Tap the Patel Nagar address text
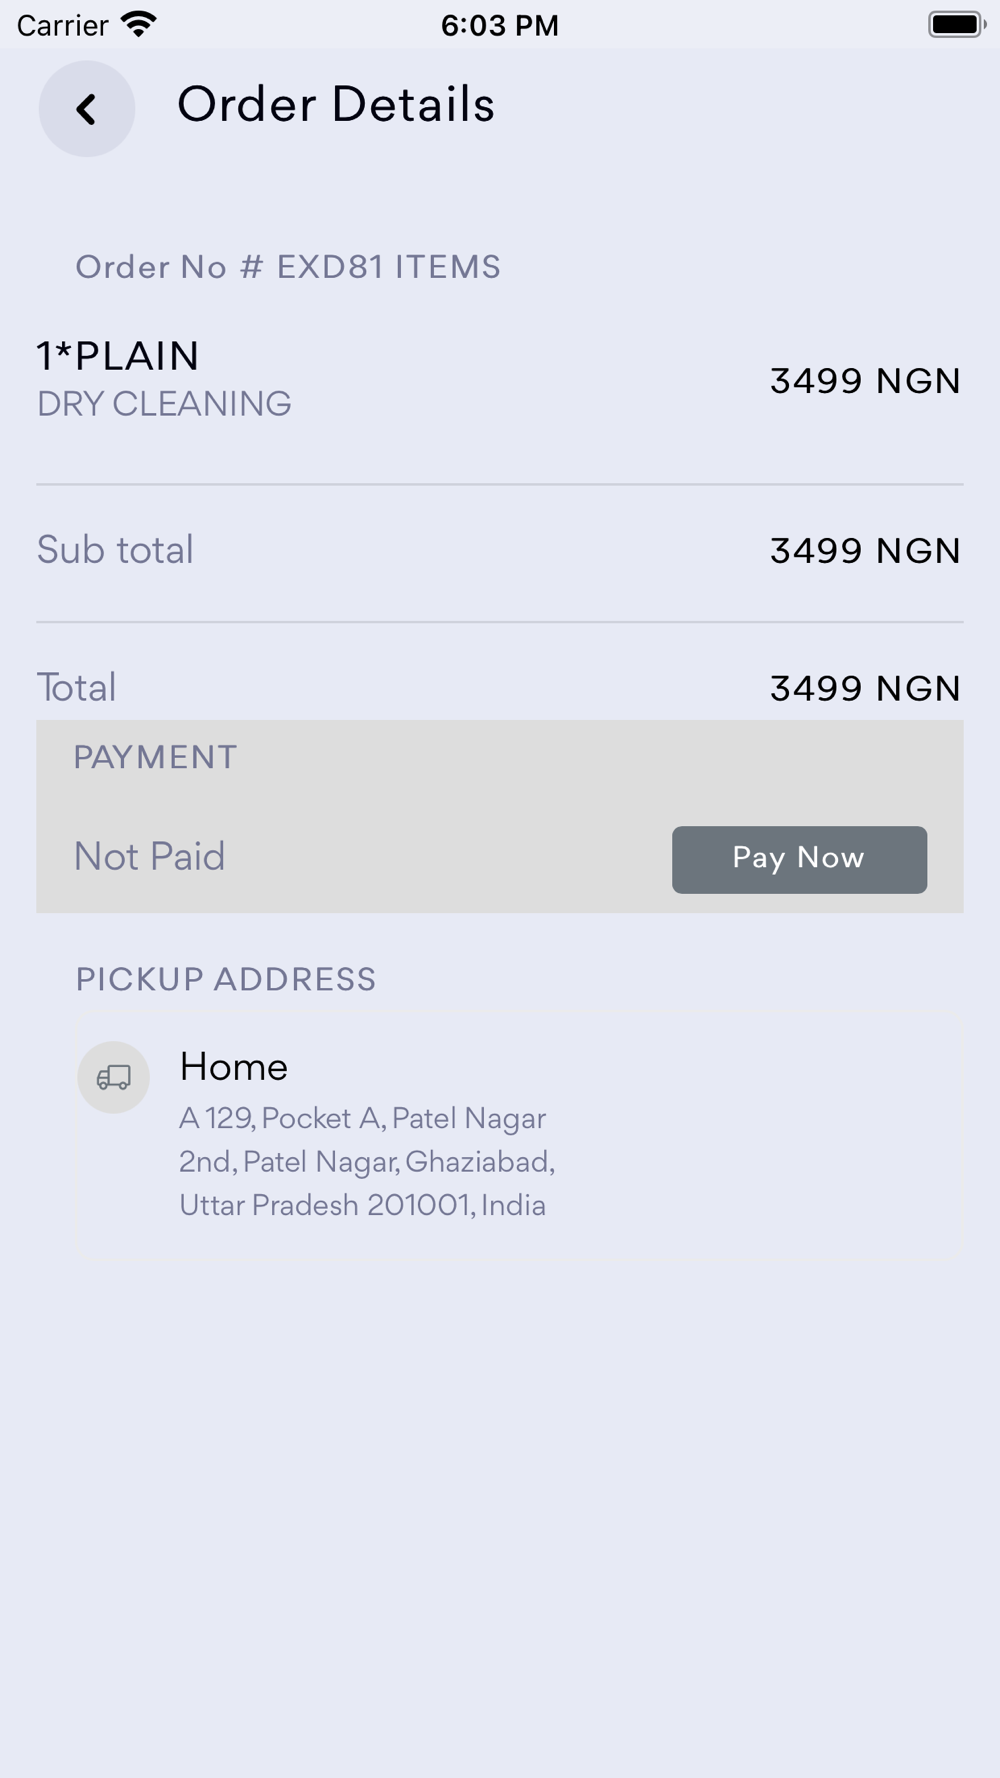 (367, 1161)
